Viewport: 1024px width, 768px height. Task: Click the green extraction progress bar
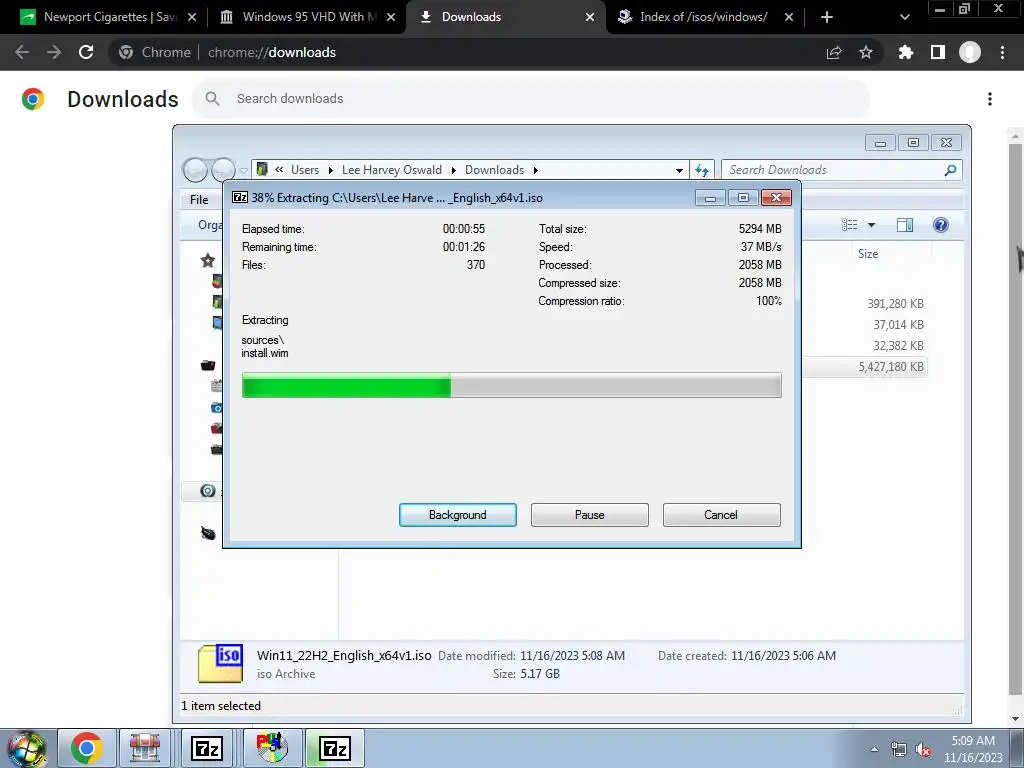coord(511,385)
